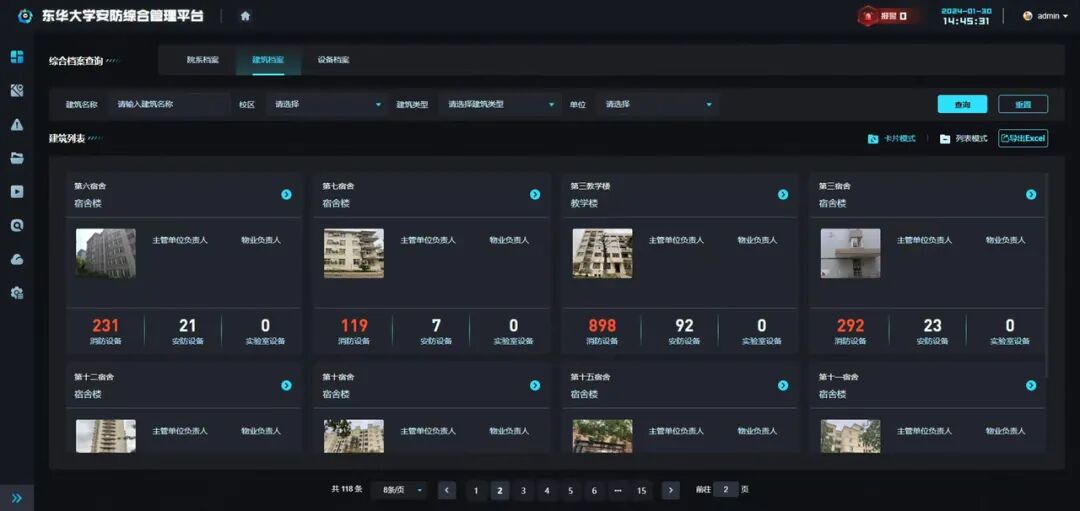The image size is (1080, 511).
Task: Open the 建筑类型 building type dropdown
Action: tap(499, 105)
